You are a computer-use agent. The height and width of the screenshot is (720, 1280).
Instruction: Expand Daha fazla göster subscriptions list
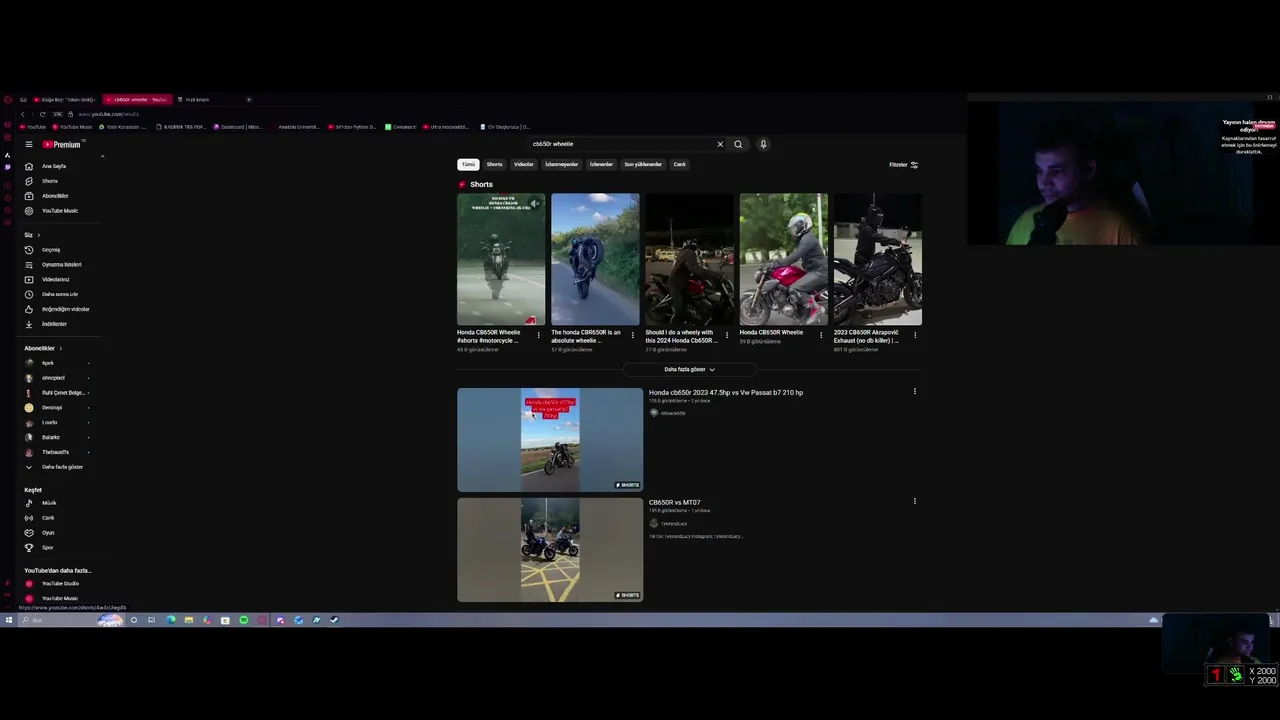[62, 467]
